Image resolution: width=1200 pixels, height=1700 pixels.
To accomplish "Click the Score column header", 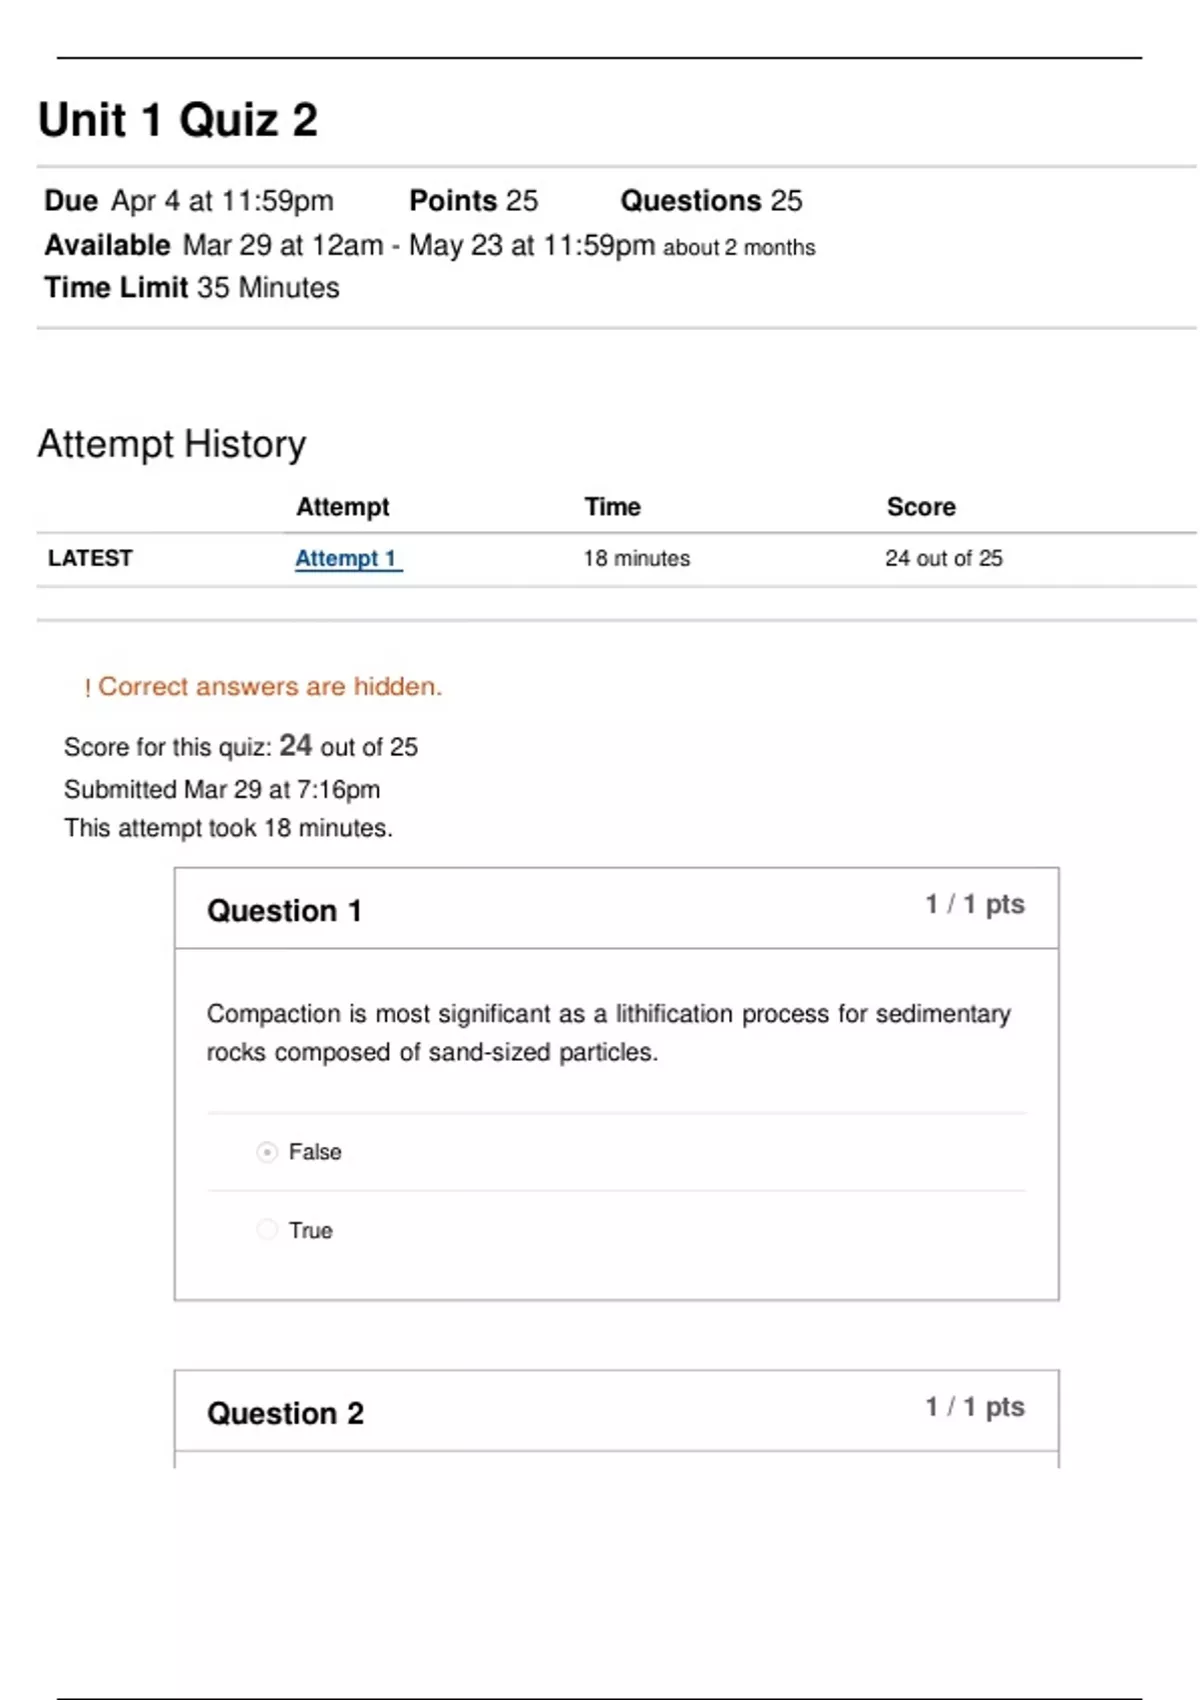I will click(921, 507).
